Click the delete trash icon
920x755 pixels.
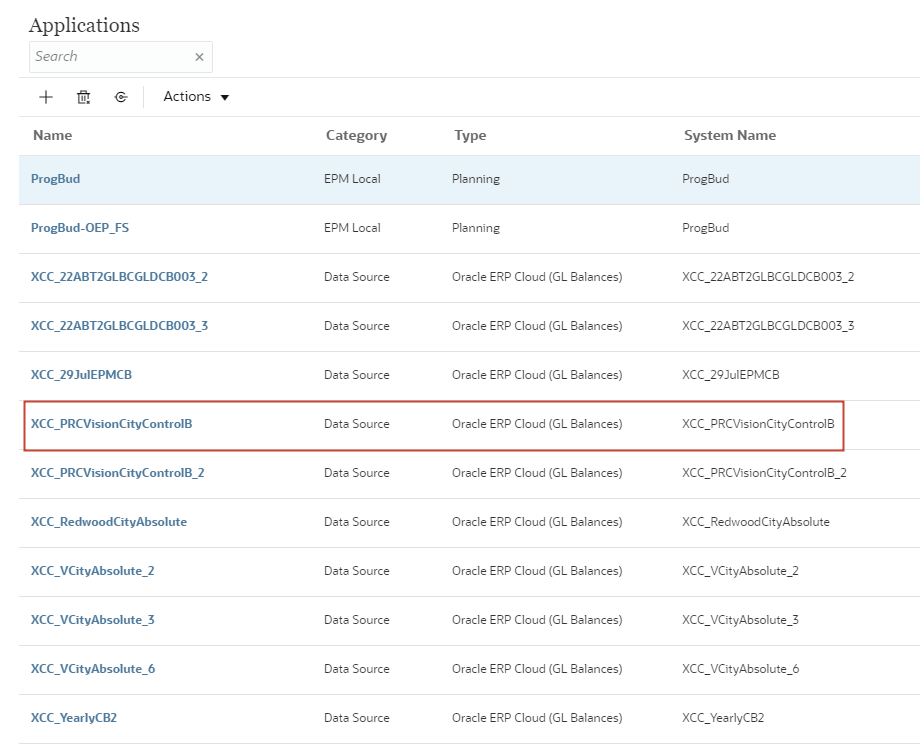(x=84, y=97)
